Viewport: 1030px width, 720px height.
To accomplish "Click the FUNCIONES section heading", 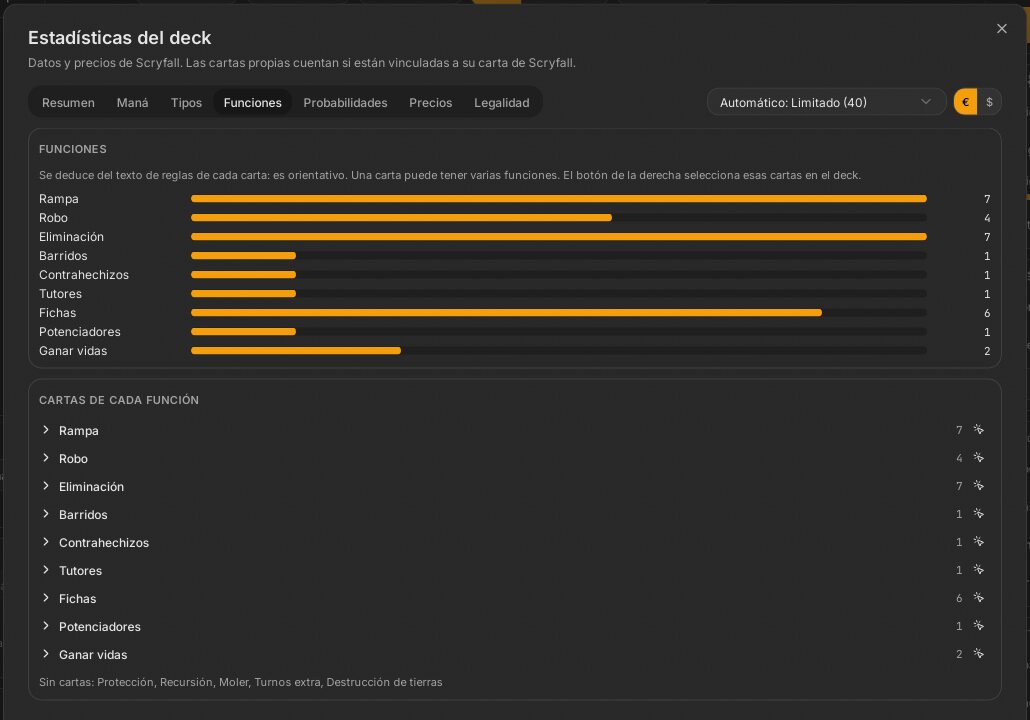I will coord(72,149).
